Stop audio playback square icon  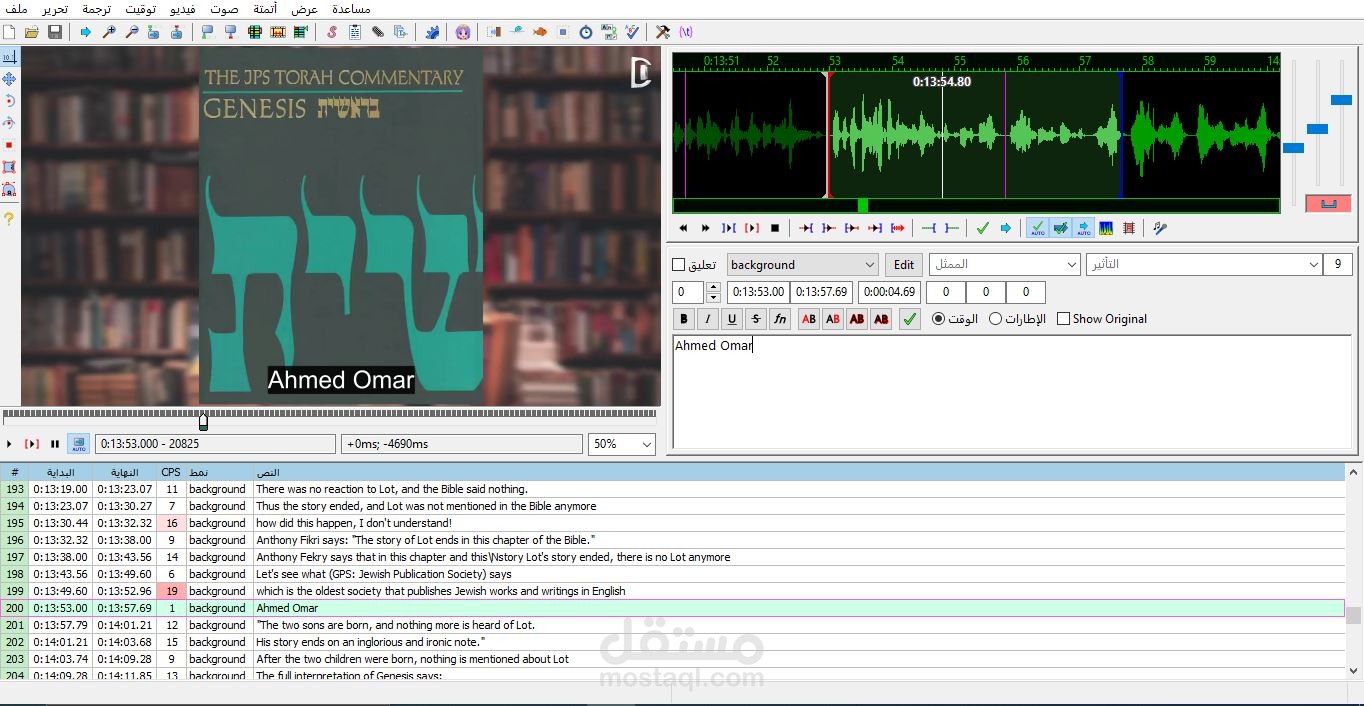click(x=775, y=228)
